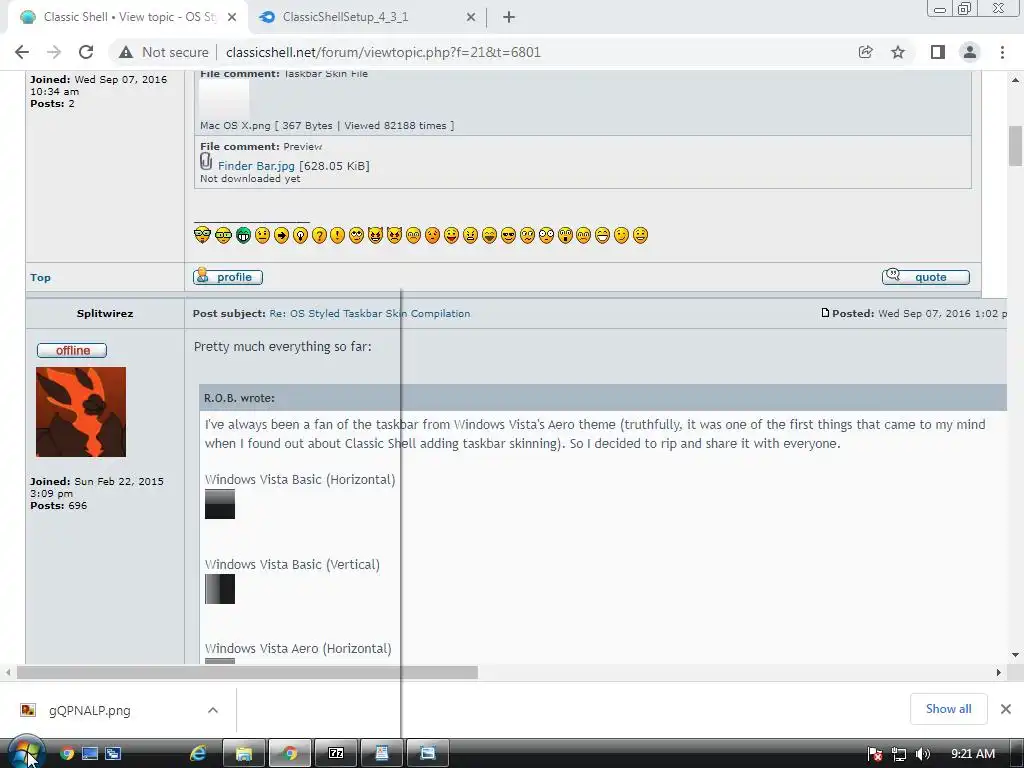
Task: Open Internet Explorer from the taskbar
Action: pyautogui.click(x=198, y=754)
